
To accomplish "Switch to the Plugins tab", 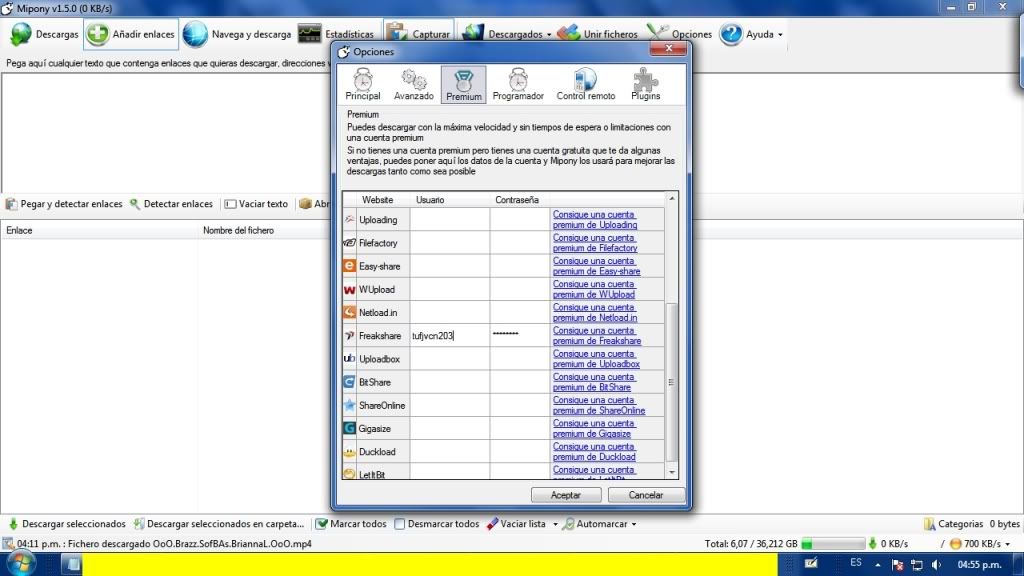I will click(x=645, y=84).
